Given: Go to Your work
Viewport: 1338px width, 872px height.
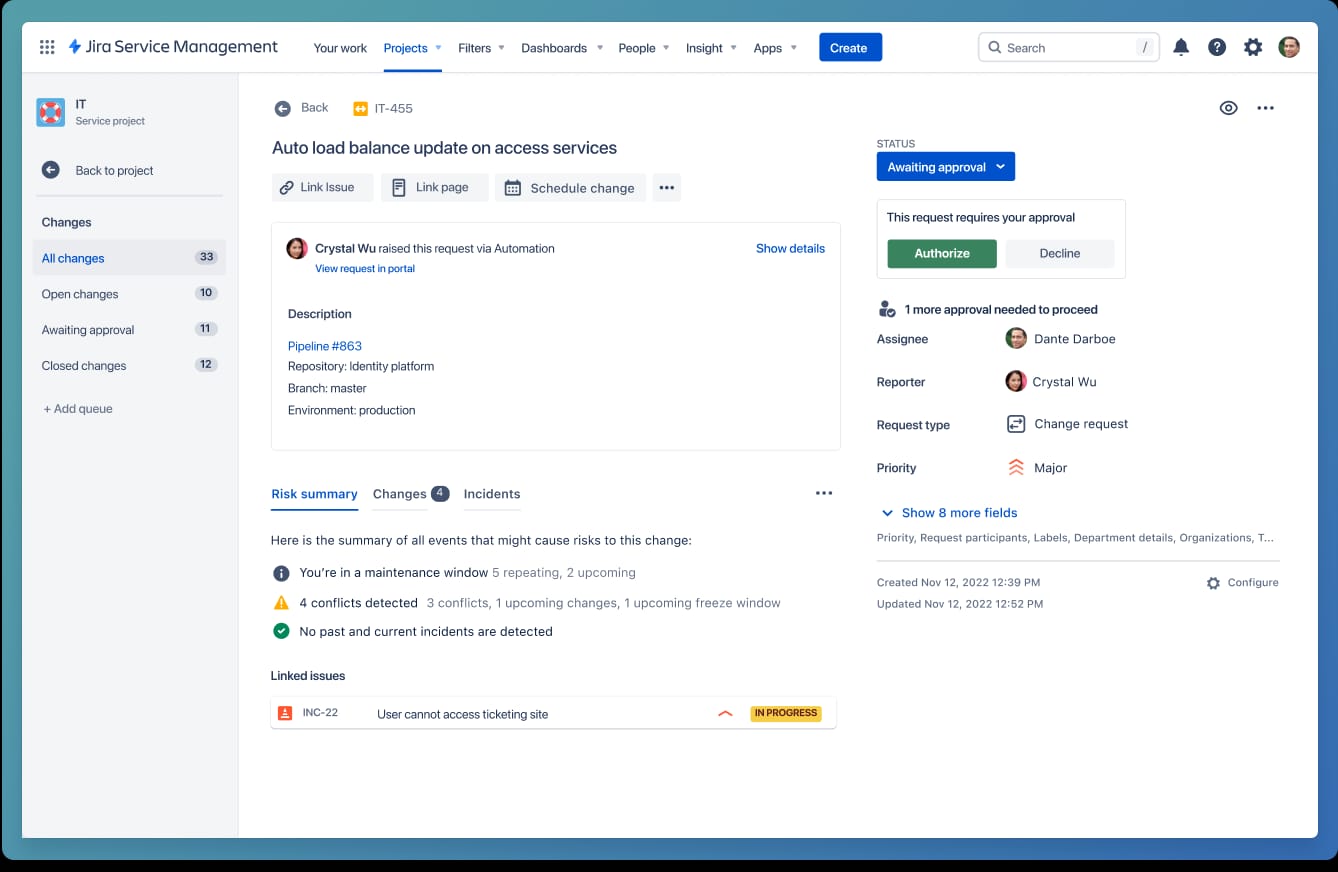Looking at the screenshot, I should click(x=340, y=48).
